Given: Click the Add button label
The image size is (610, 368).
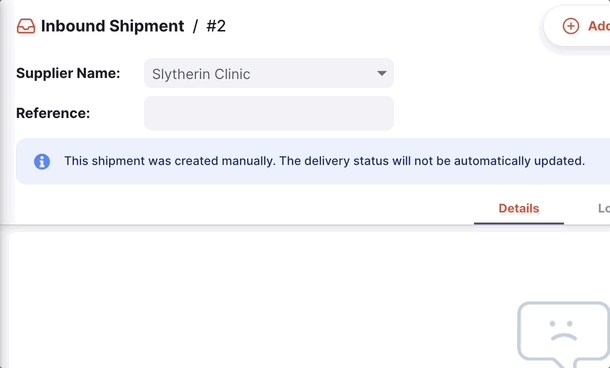Looking at the screenshot, I should pyautogui.click(x=599, y=26).
